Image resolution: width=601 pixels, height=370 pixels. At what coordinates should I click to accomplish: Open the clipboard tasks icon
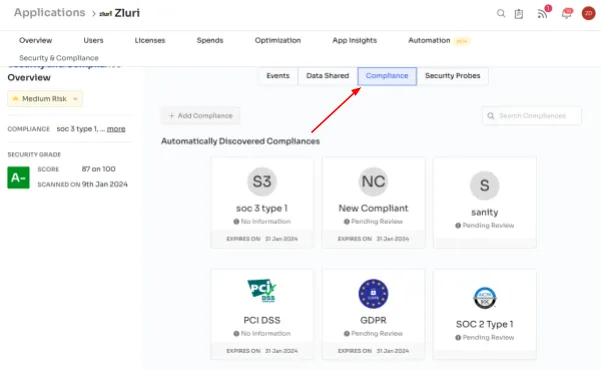pos(519,14)
